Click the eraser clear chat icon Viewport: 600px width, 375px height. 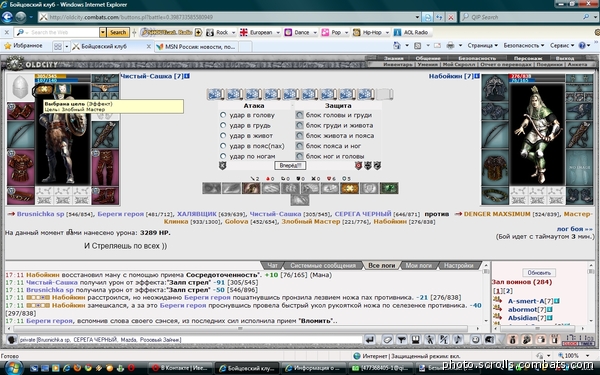(387, 340)
